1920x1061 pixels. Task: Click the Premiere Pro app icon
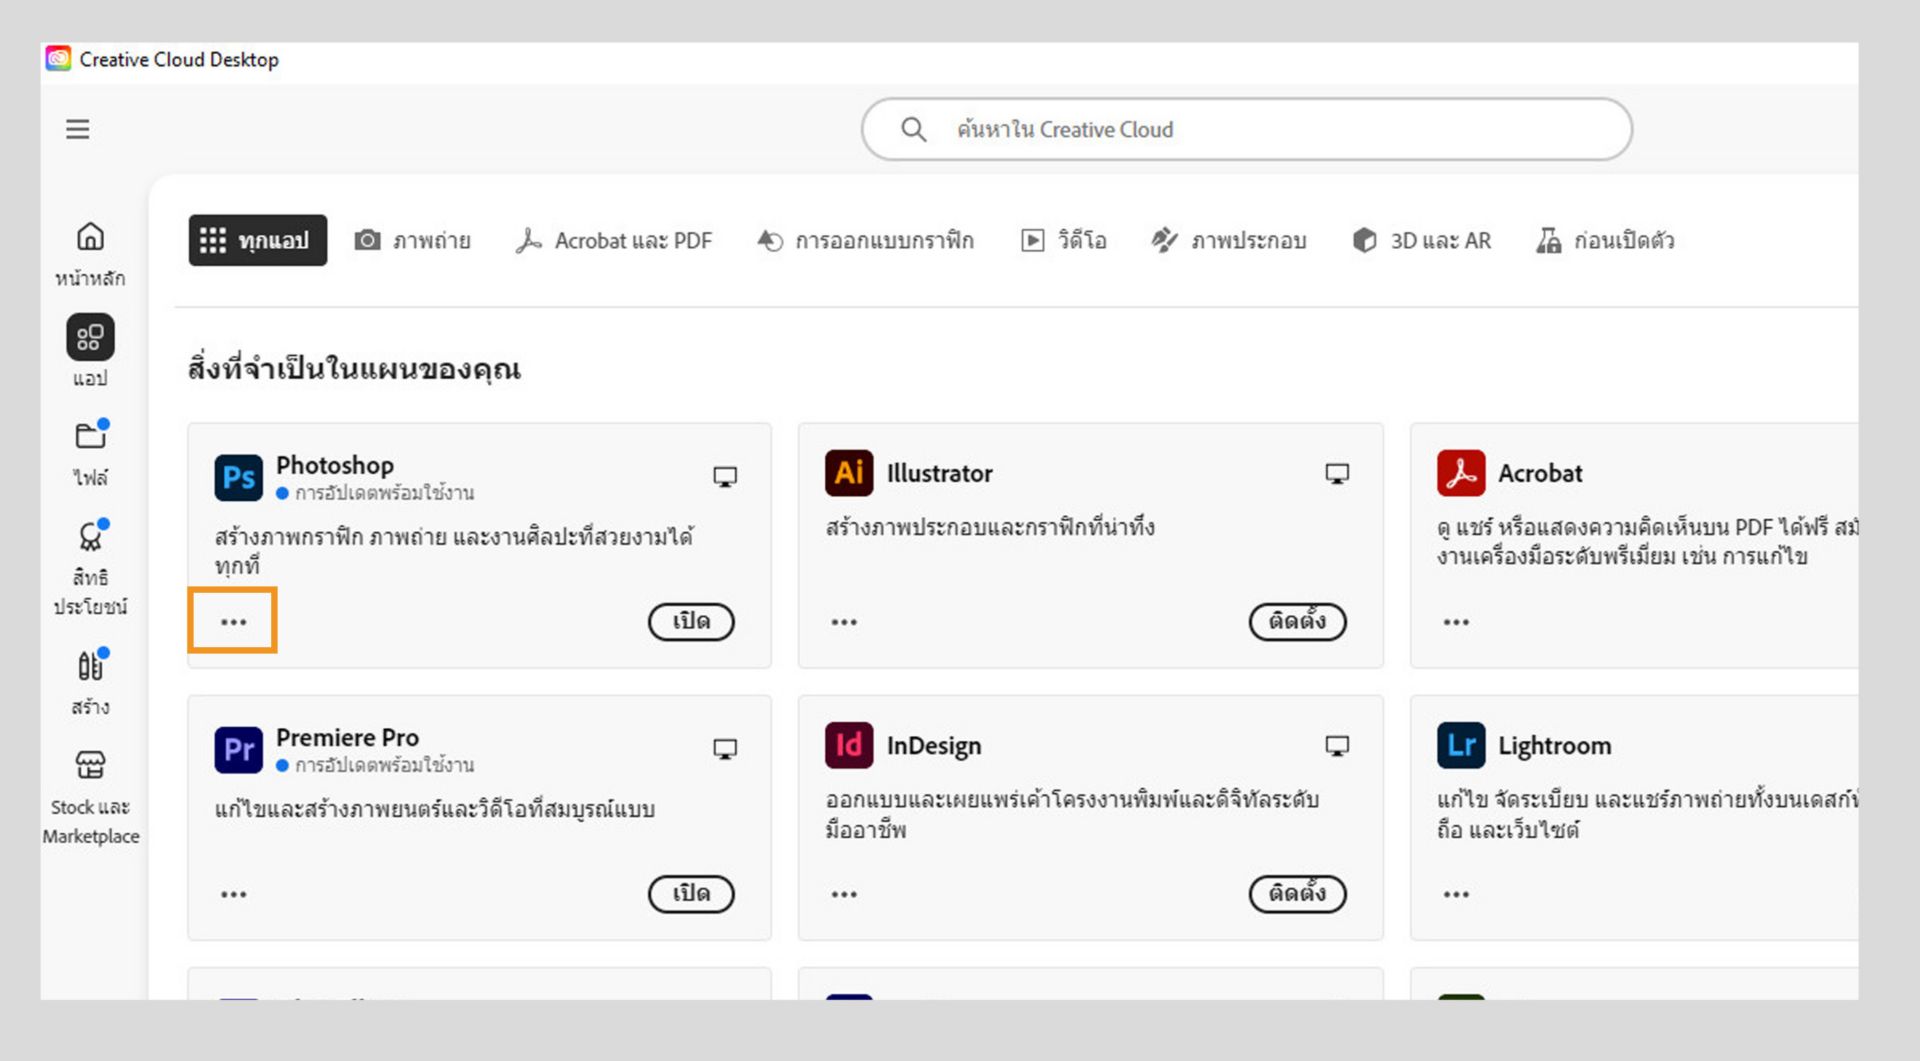coord(238,749)
